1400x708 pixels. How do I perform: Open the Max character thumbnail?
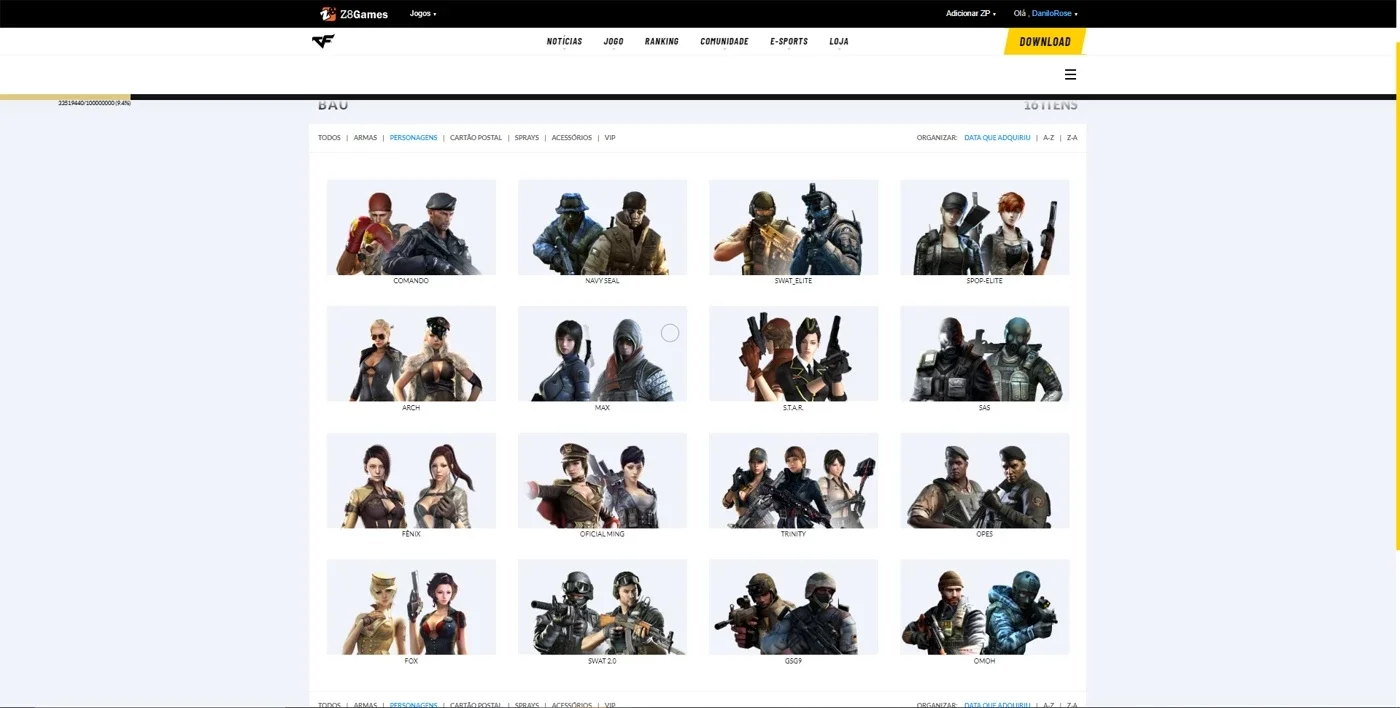point(602,354)
